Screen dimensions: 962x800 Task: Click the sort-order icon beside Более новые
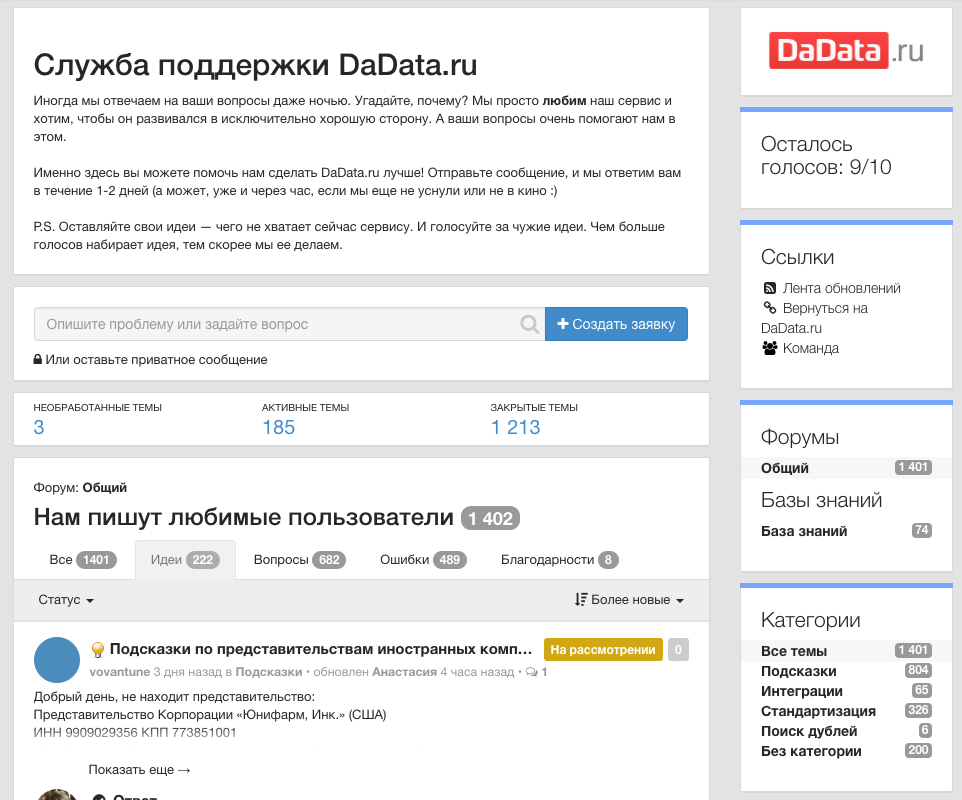(580, 600)
